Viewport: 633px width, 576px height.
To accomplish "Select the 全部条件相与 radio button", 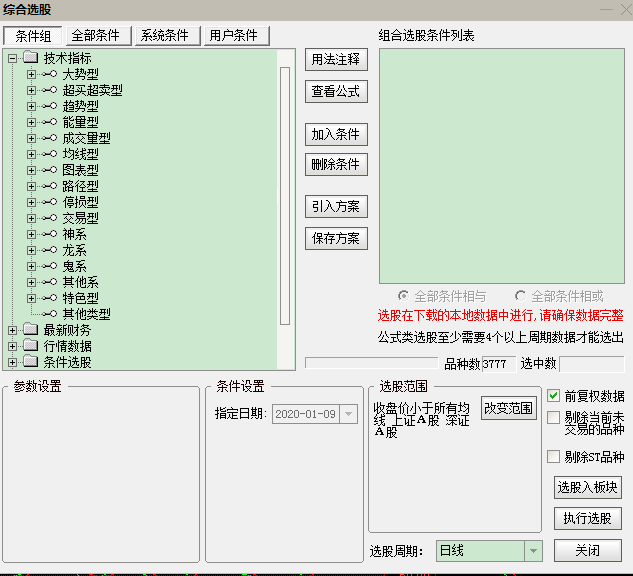I will tap(403, 296).
